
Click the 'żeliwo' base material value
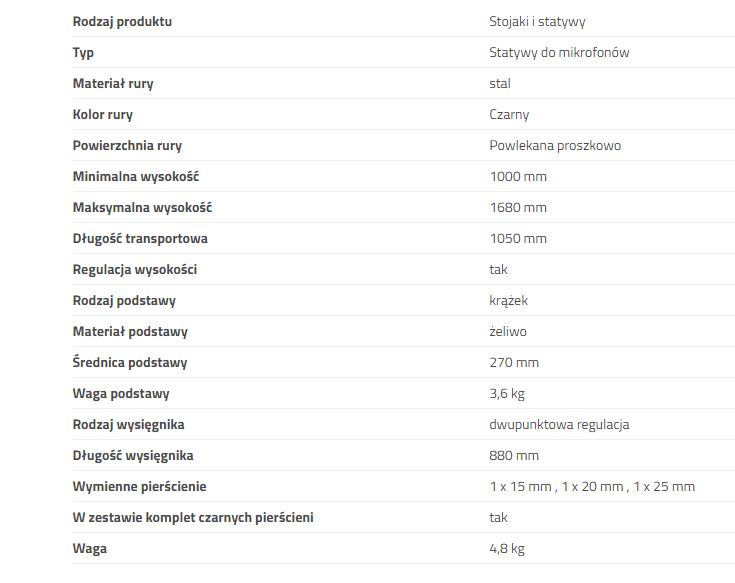point(508,331)
